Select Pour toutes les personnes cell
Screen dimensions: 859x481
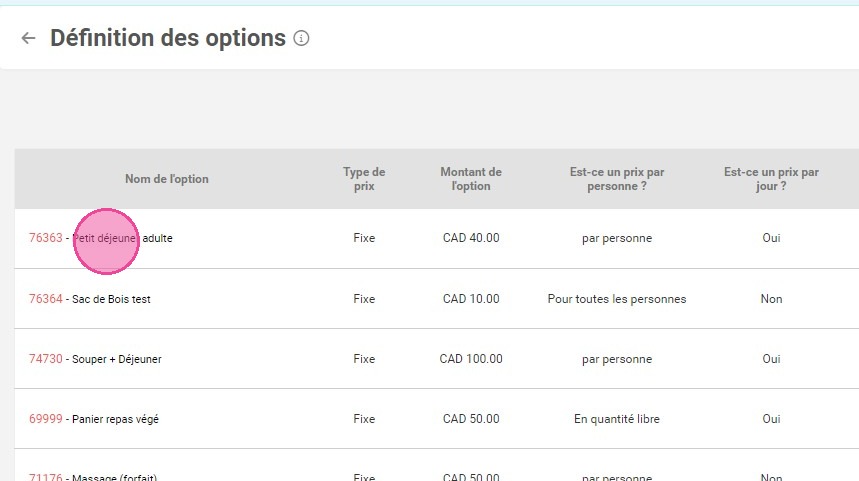pyautogui.click(x=617, y=299)
